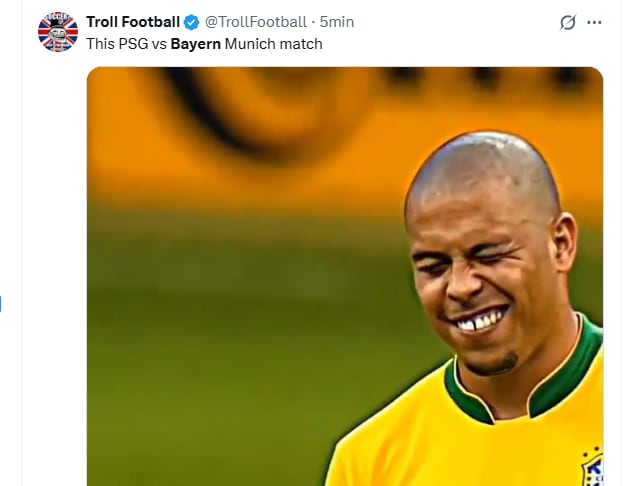
Task: Open the three-dot more options menu
Action: pyautogui.click(x=595, y=22)
